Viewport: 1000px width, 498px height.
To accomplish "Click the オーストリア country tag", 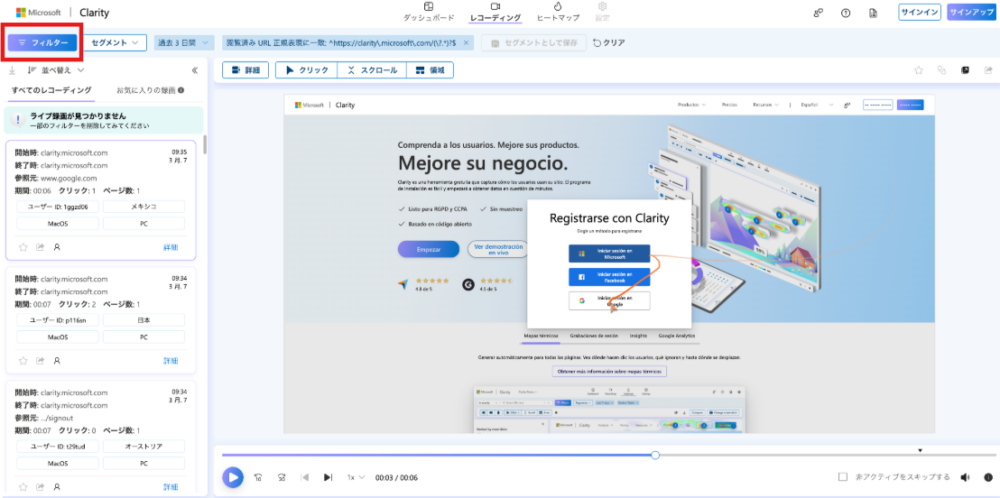I will coord(144,446).
